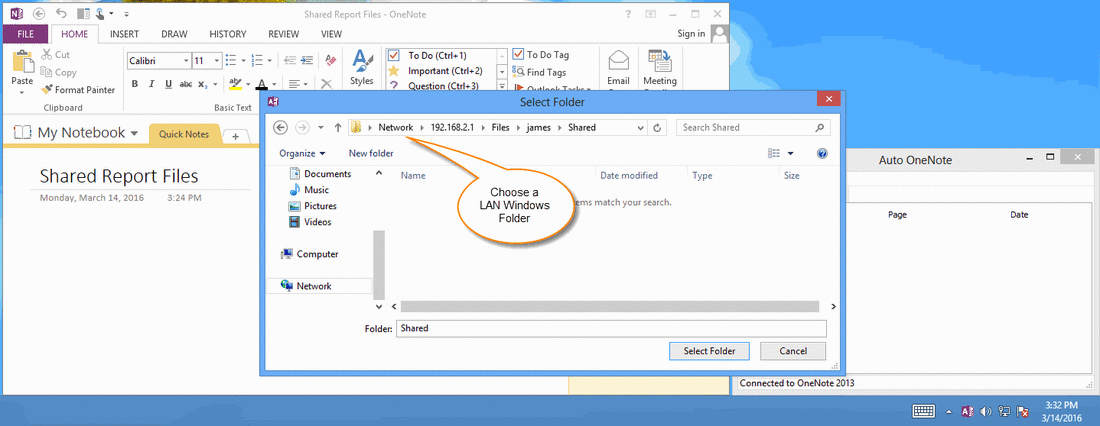The image size is (1100, 426).
Task: Open the font name dropdown showing Calibri
Action: click(186, 61)
